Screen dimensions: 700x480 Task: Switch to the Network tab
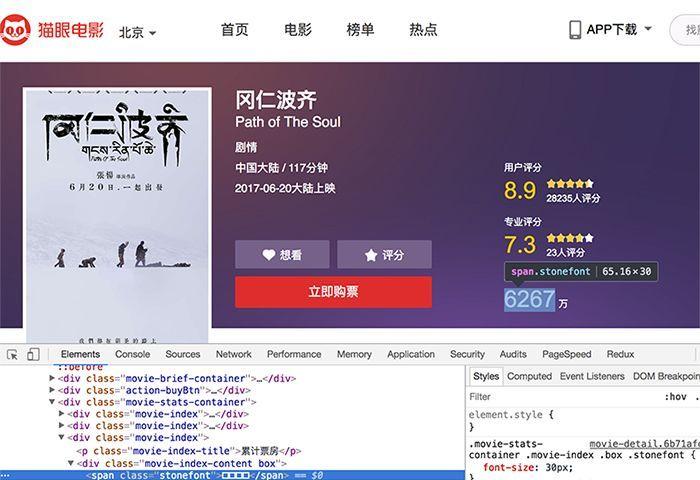click(233, 354)
